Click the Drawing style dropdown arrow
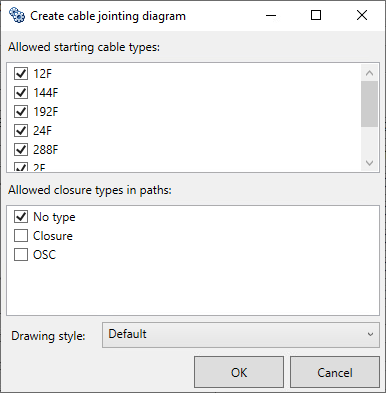386x393 pixels. pyautogui.click(x=370, y=335)
